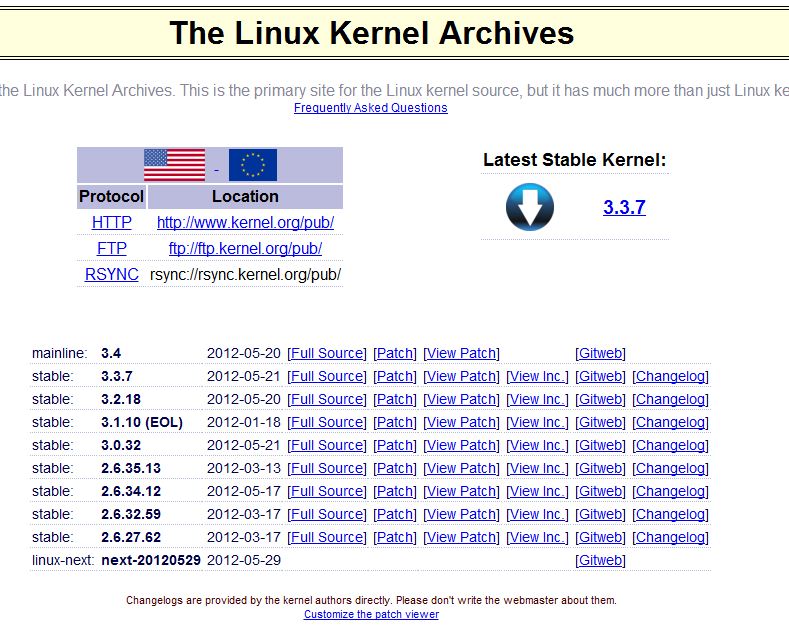The image size is (789, 639).
Task: Open View Inc. for stable 2.6.27.62
Action: (537, 537)
